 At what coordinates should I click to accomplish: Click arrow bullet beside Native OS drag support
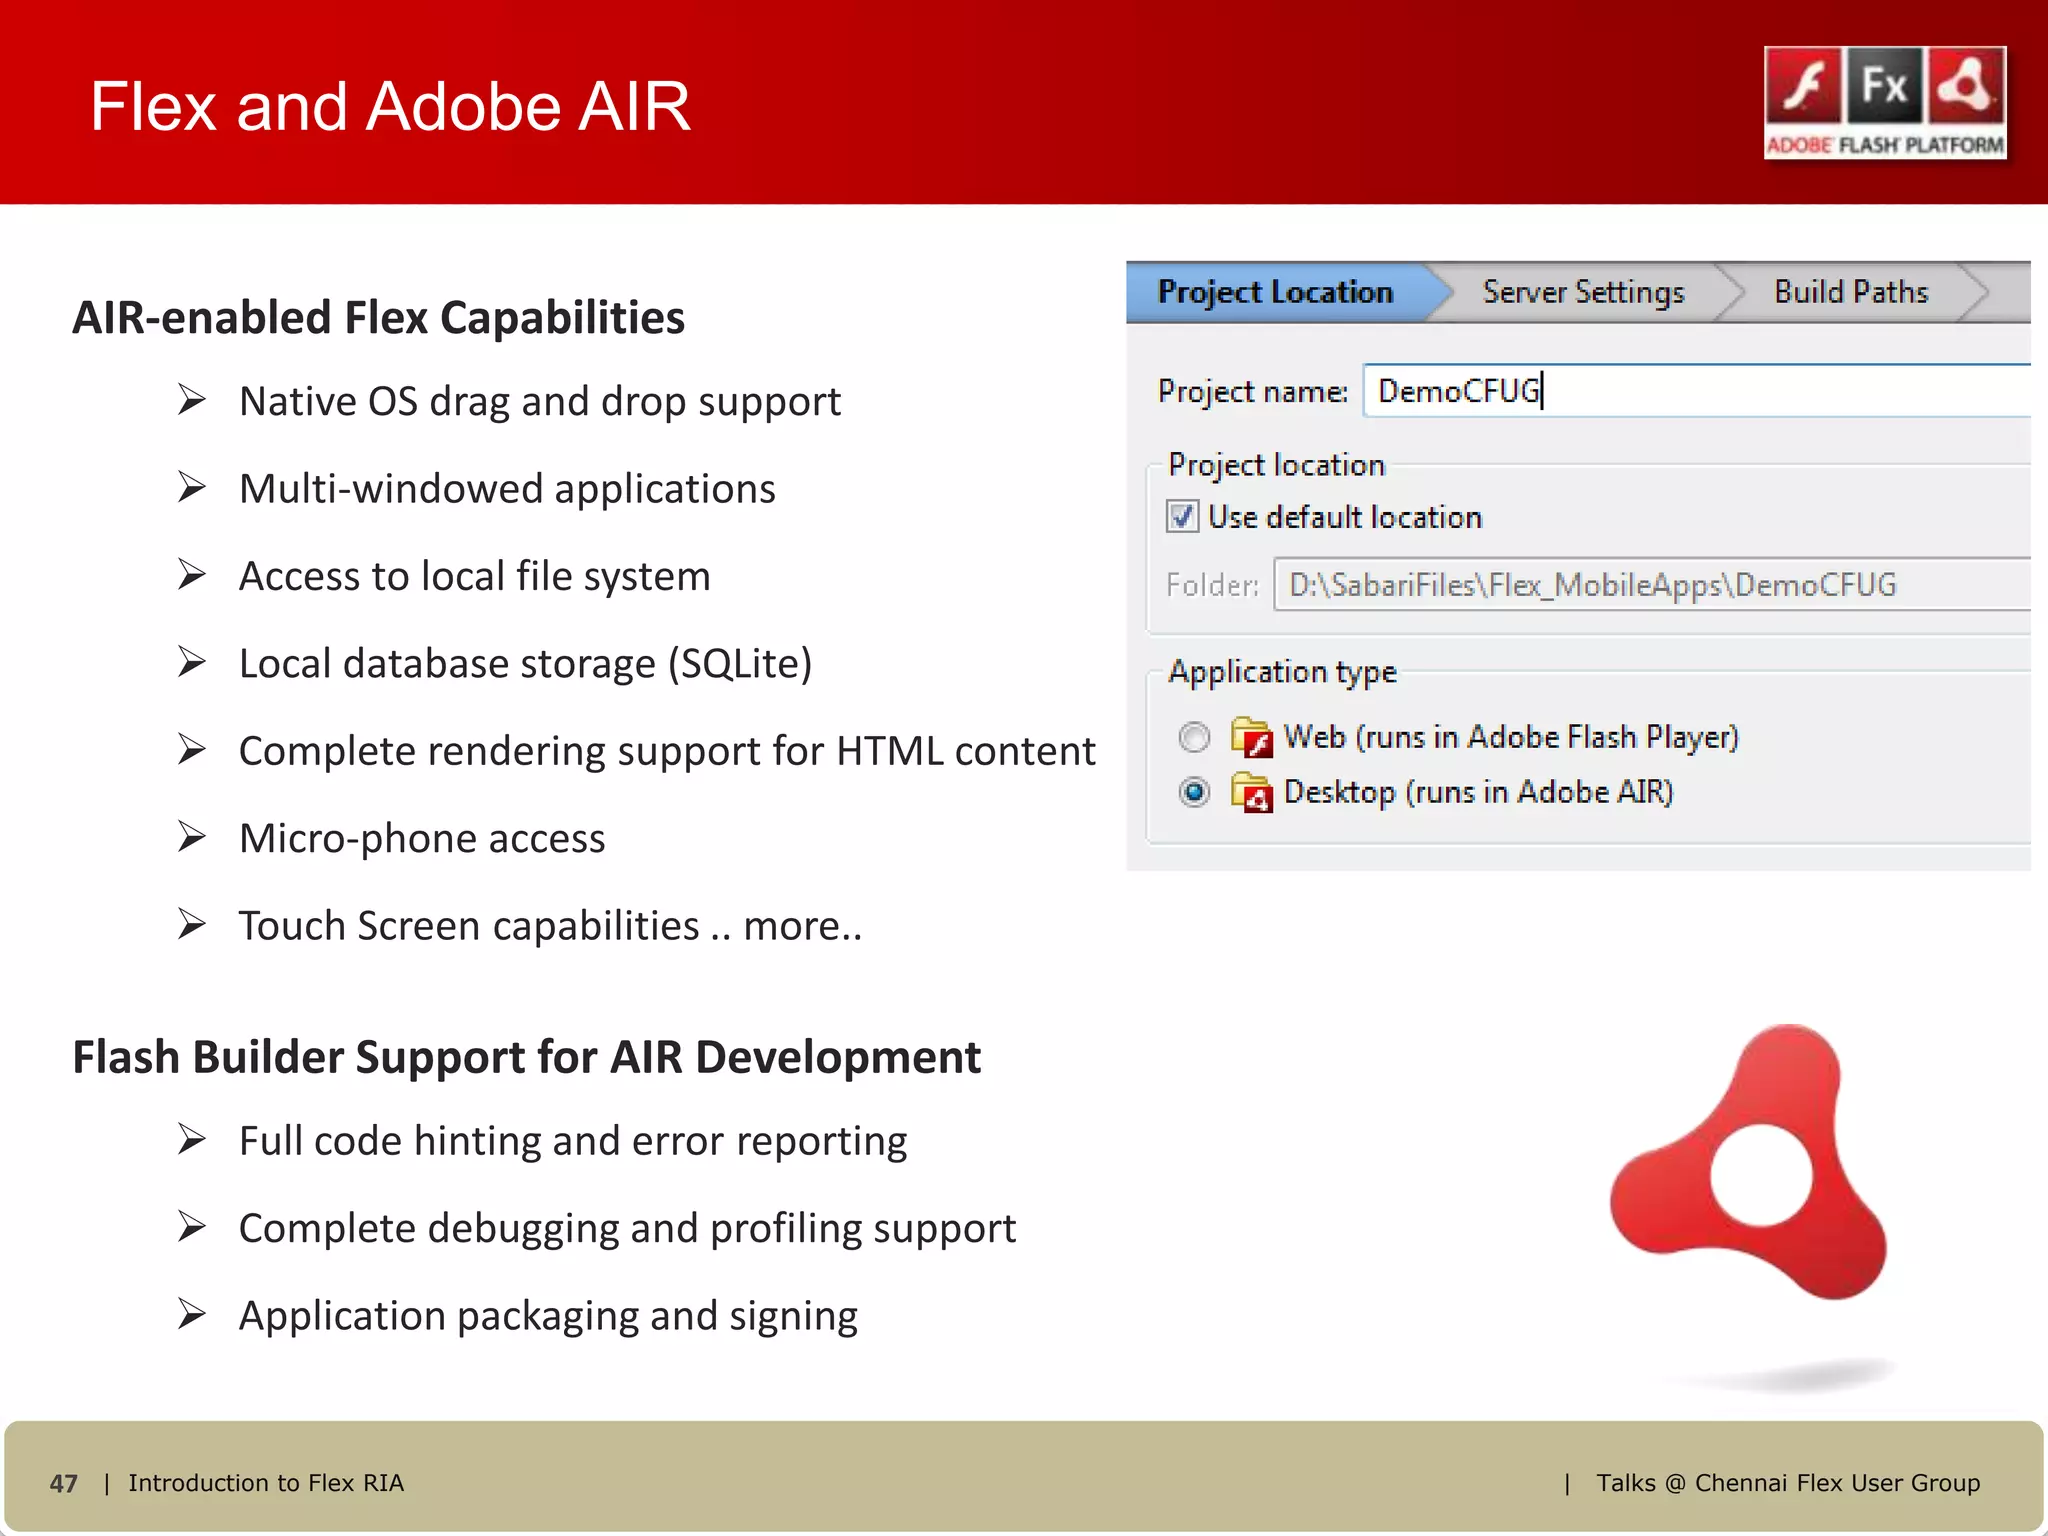[x=192, y=400]
